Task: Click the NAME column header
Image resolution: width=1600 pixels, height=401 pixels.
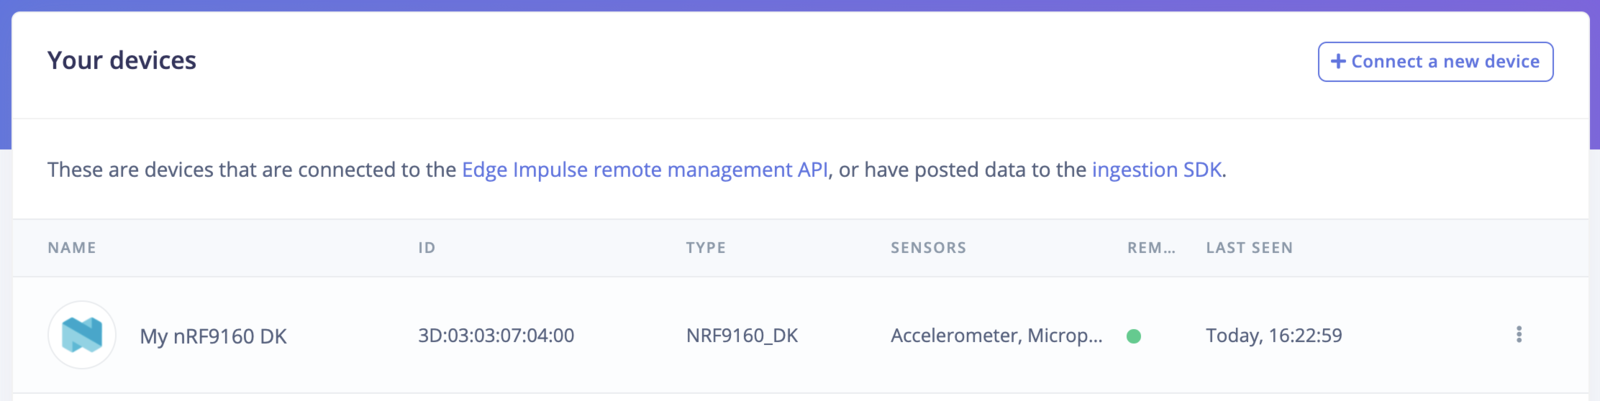Action: 72,248
